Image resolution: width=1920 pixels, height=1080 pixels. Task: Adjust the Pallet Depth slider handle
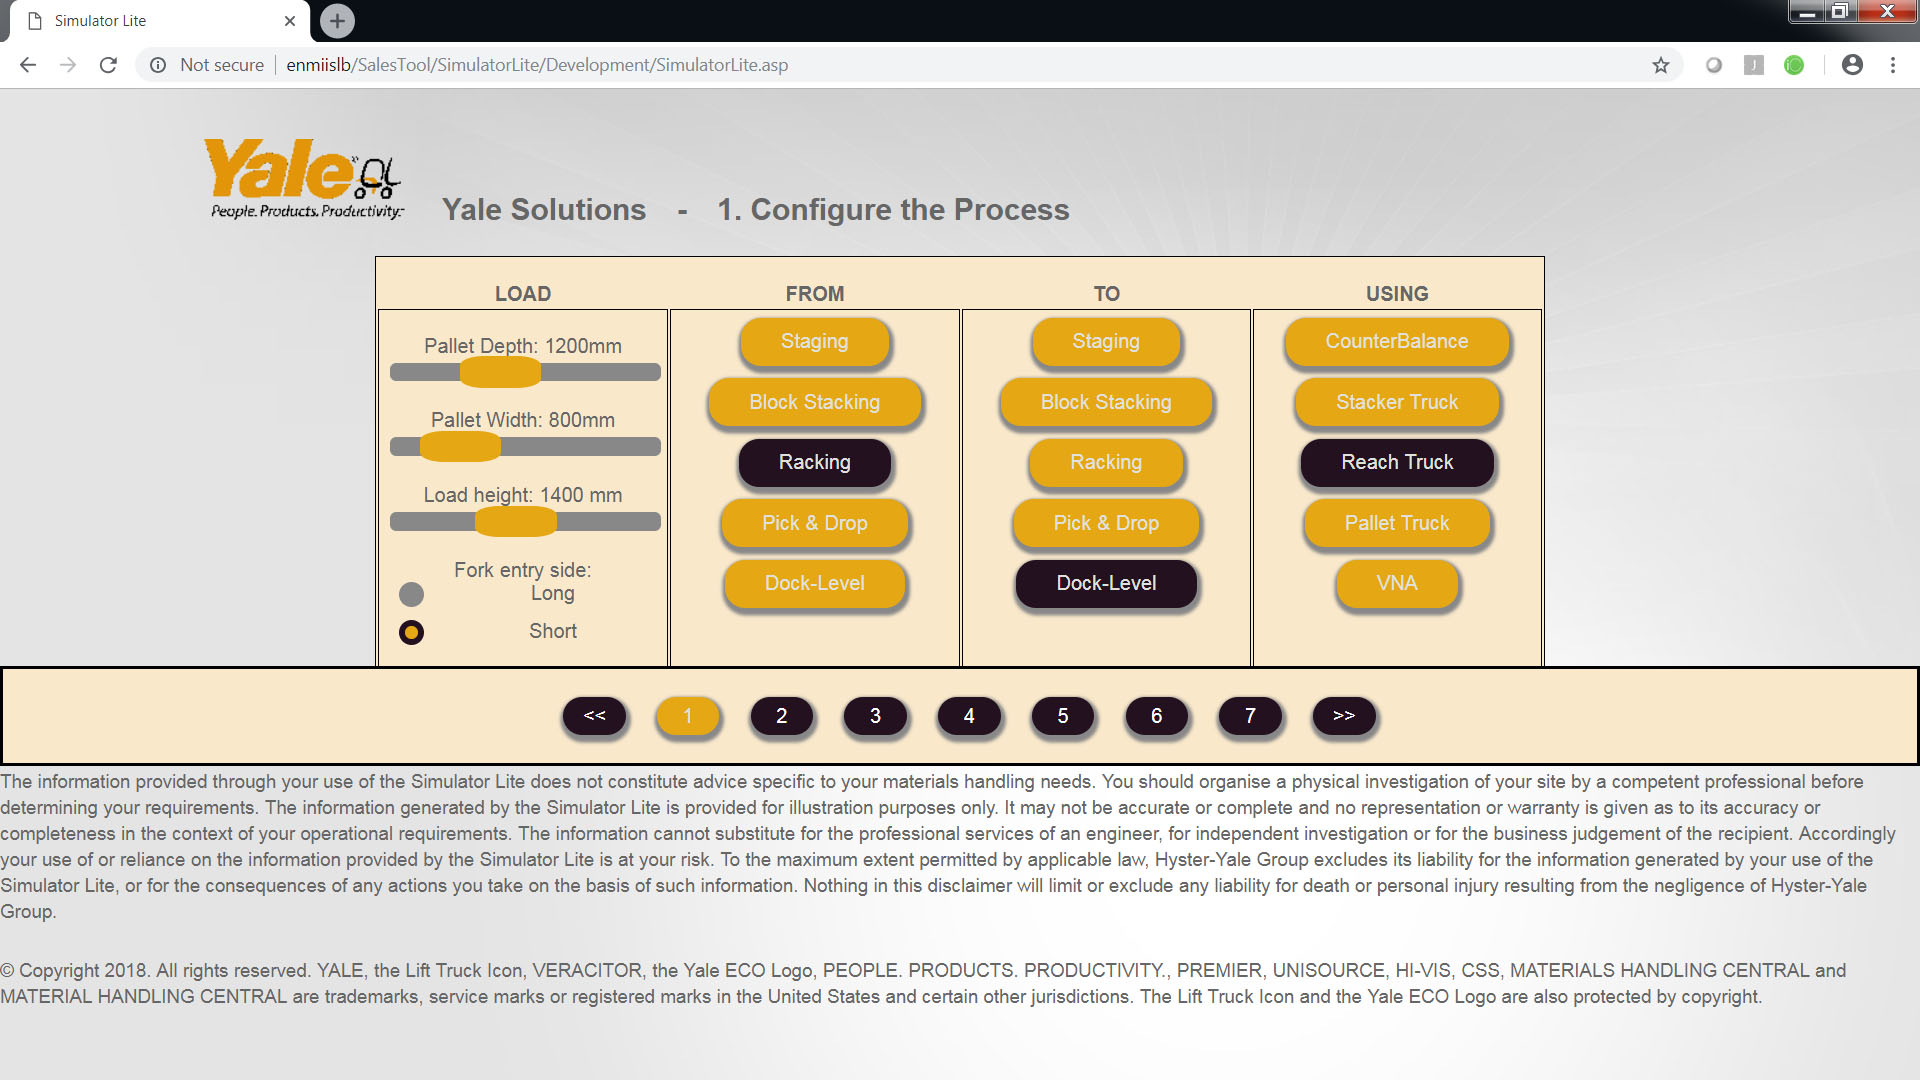pyautogui.click(x=500, y=372)
